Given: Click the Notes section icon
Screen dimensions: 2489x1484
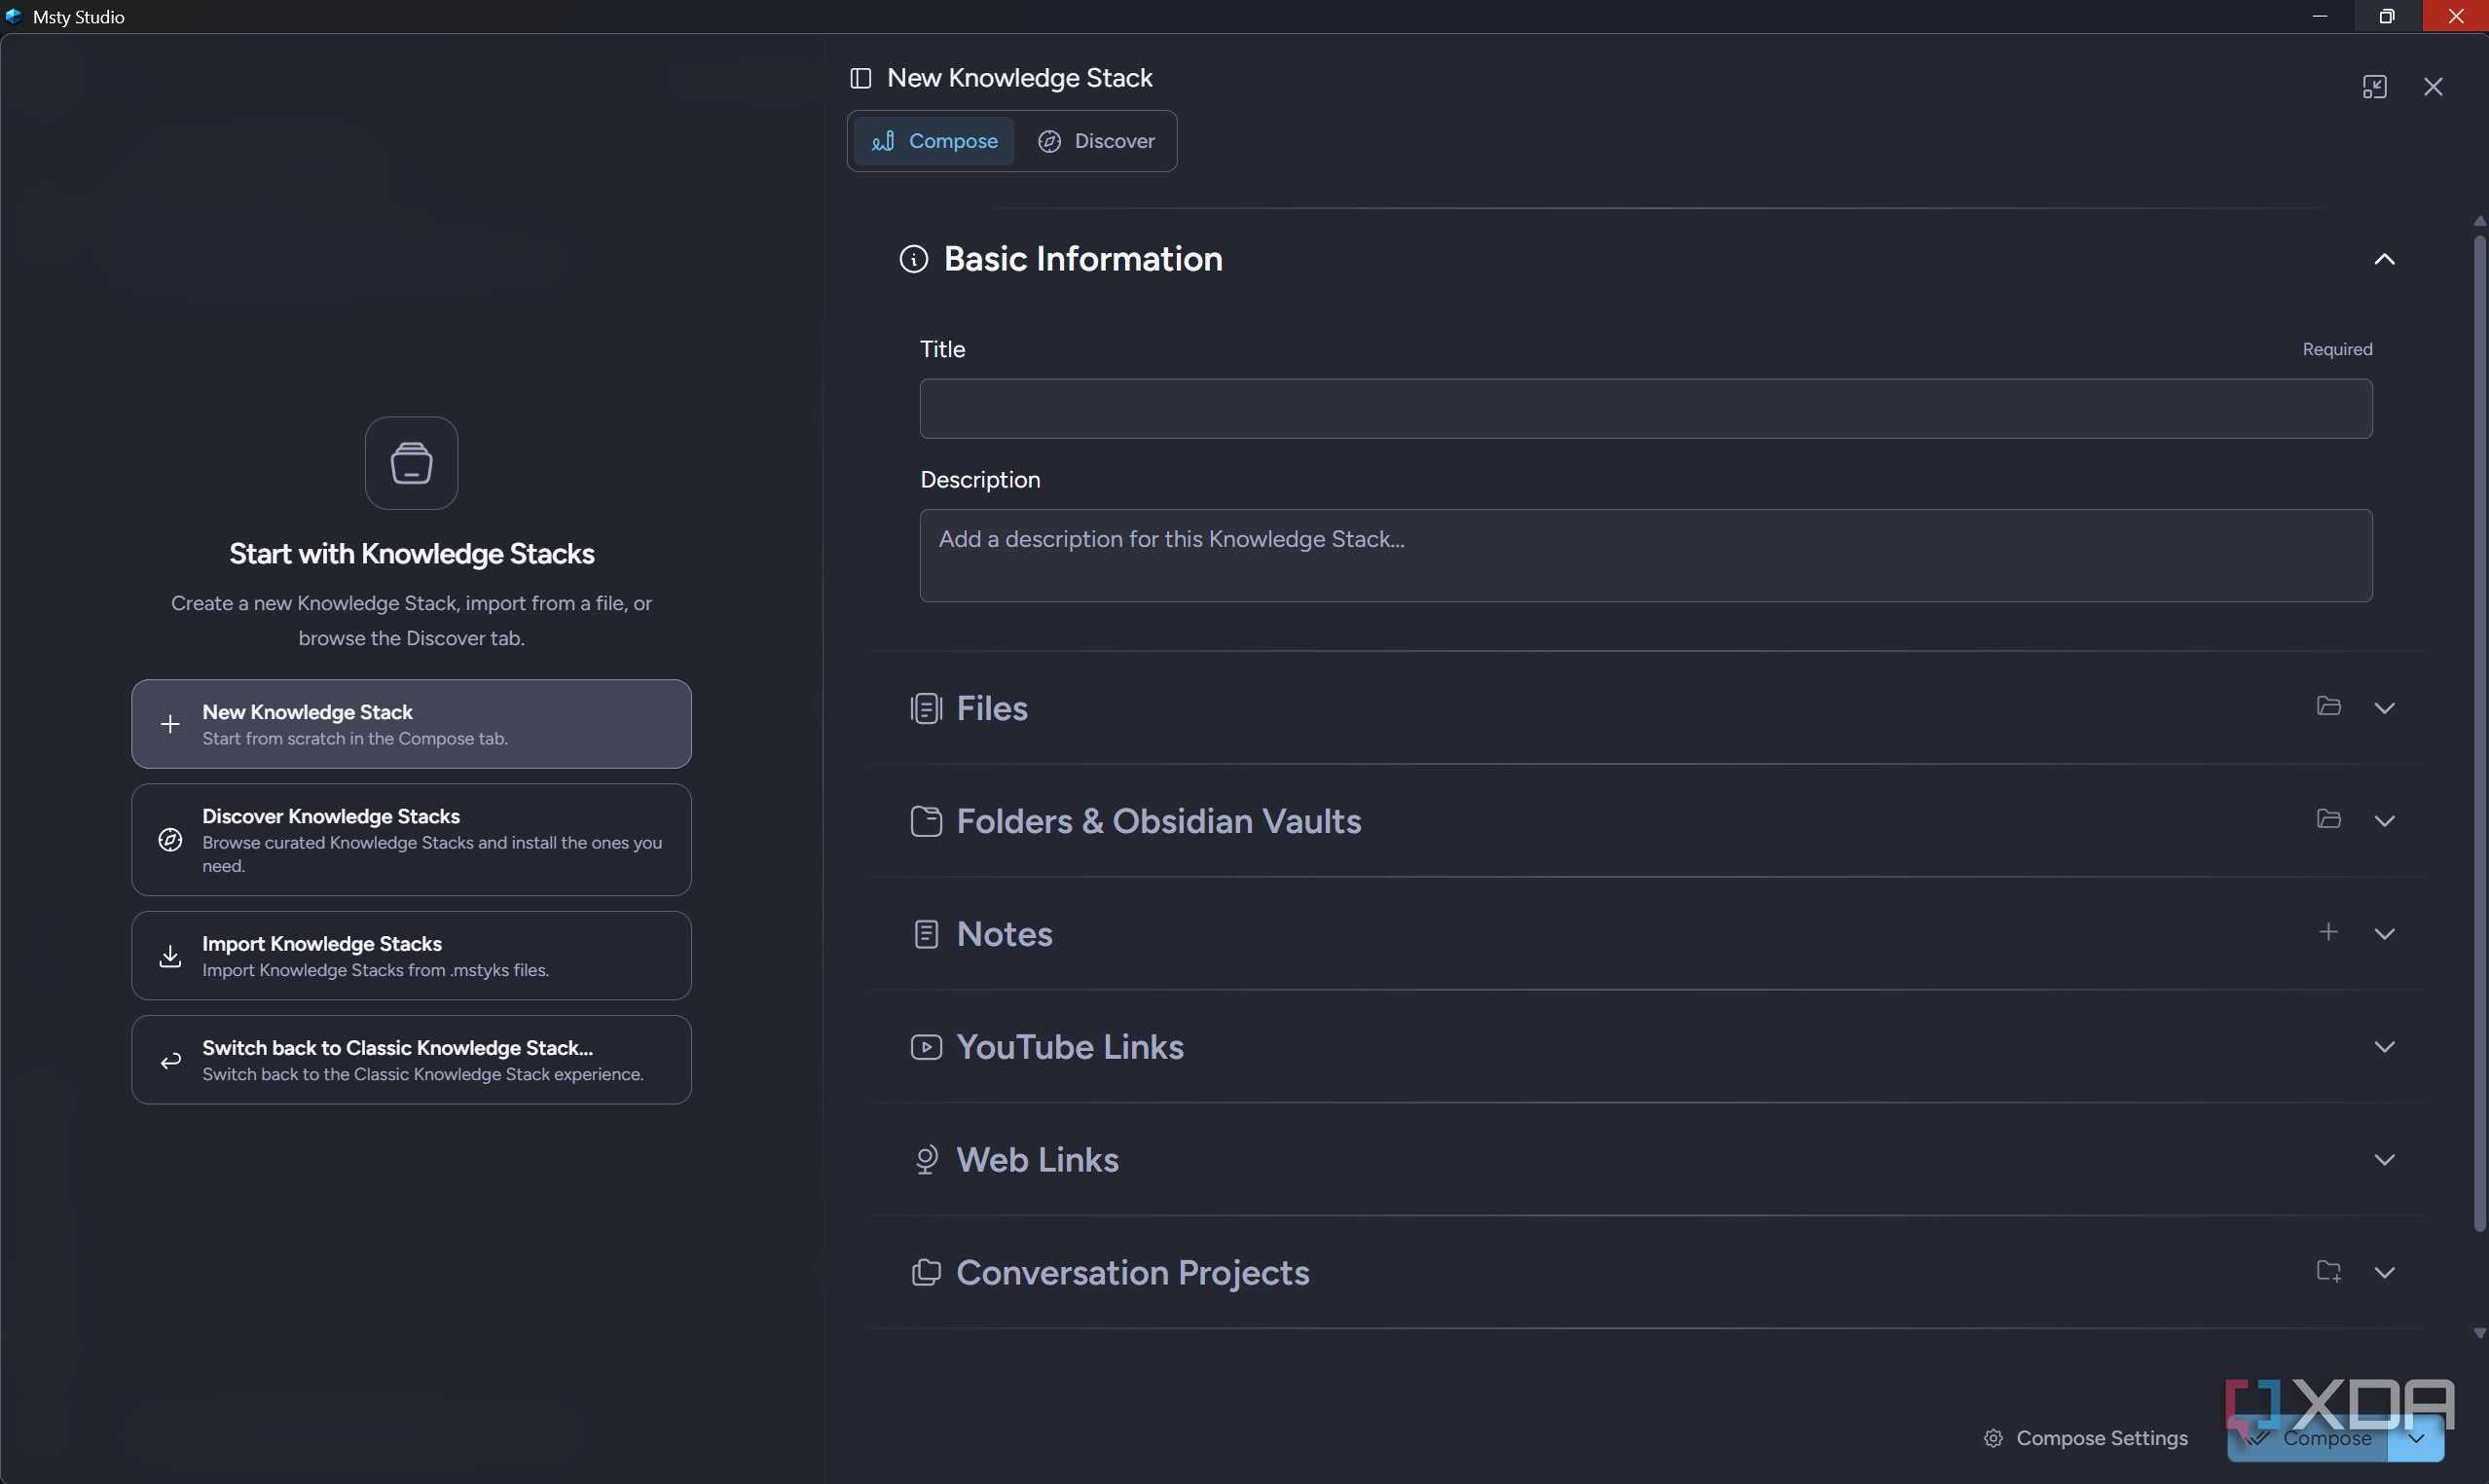Looking at the screenshot, I should pos(926,934).
